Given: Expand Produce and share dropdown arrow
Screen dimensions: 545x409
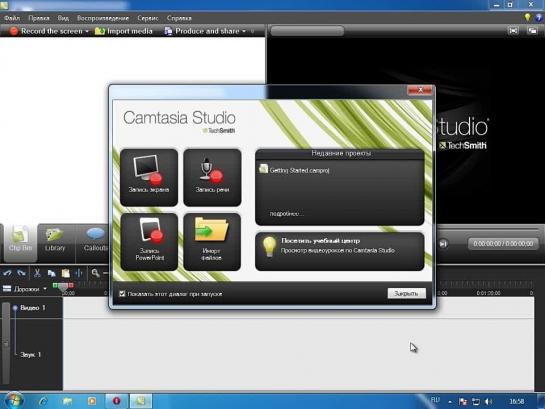Looking at the screenshot, I should pos(244,31).
